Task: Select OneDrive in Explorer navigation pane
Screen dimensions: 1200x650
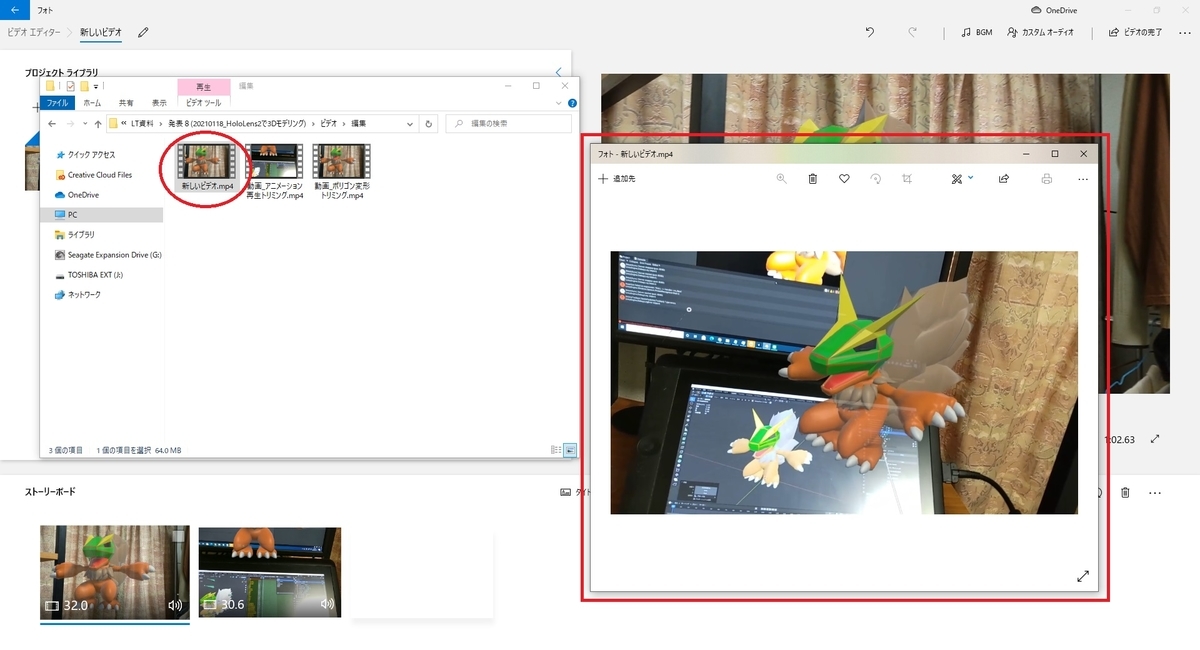Action: (77, 195)
